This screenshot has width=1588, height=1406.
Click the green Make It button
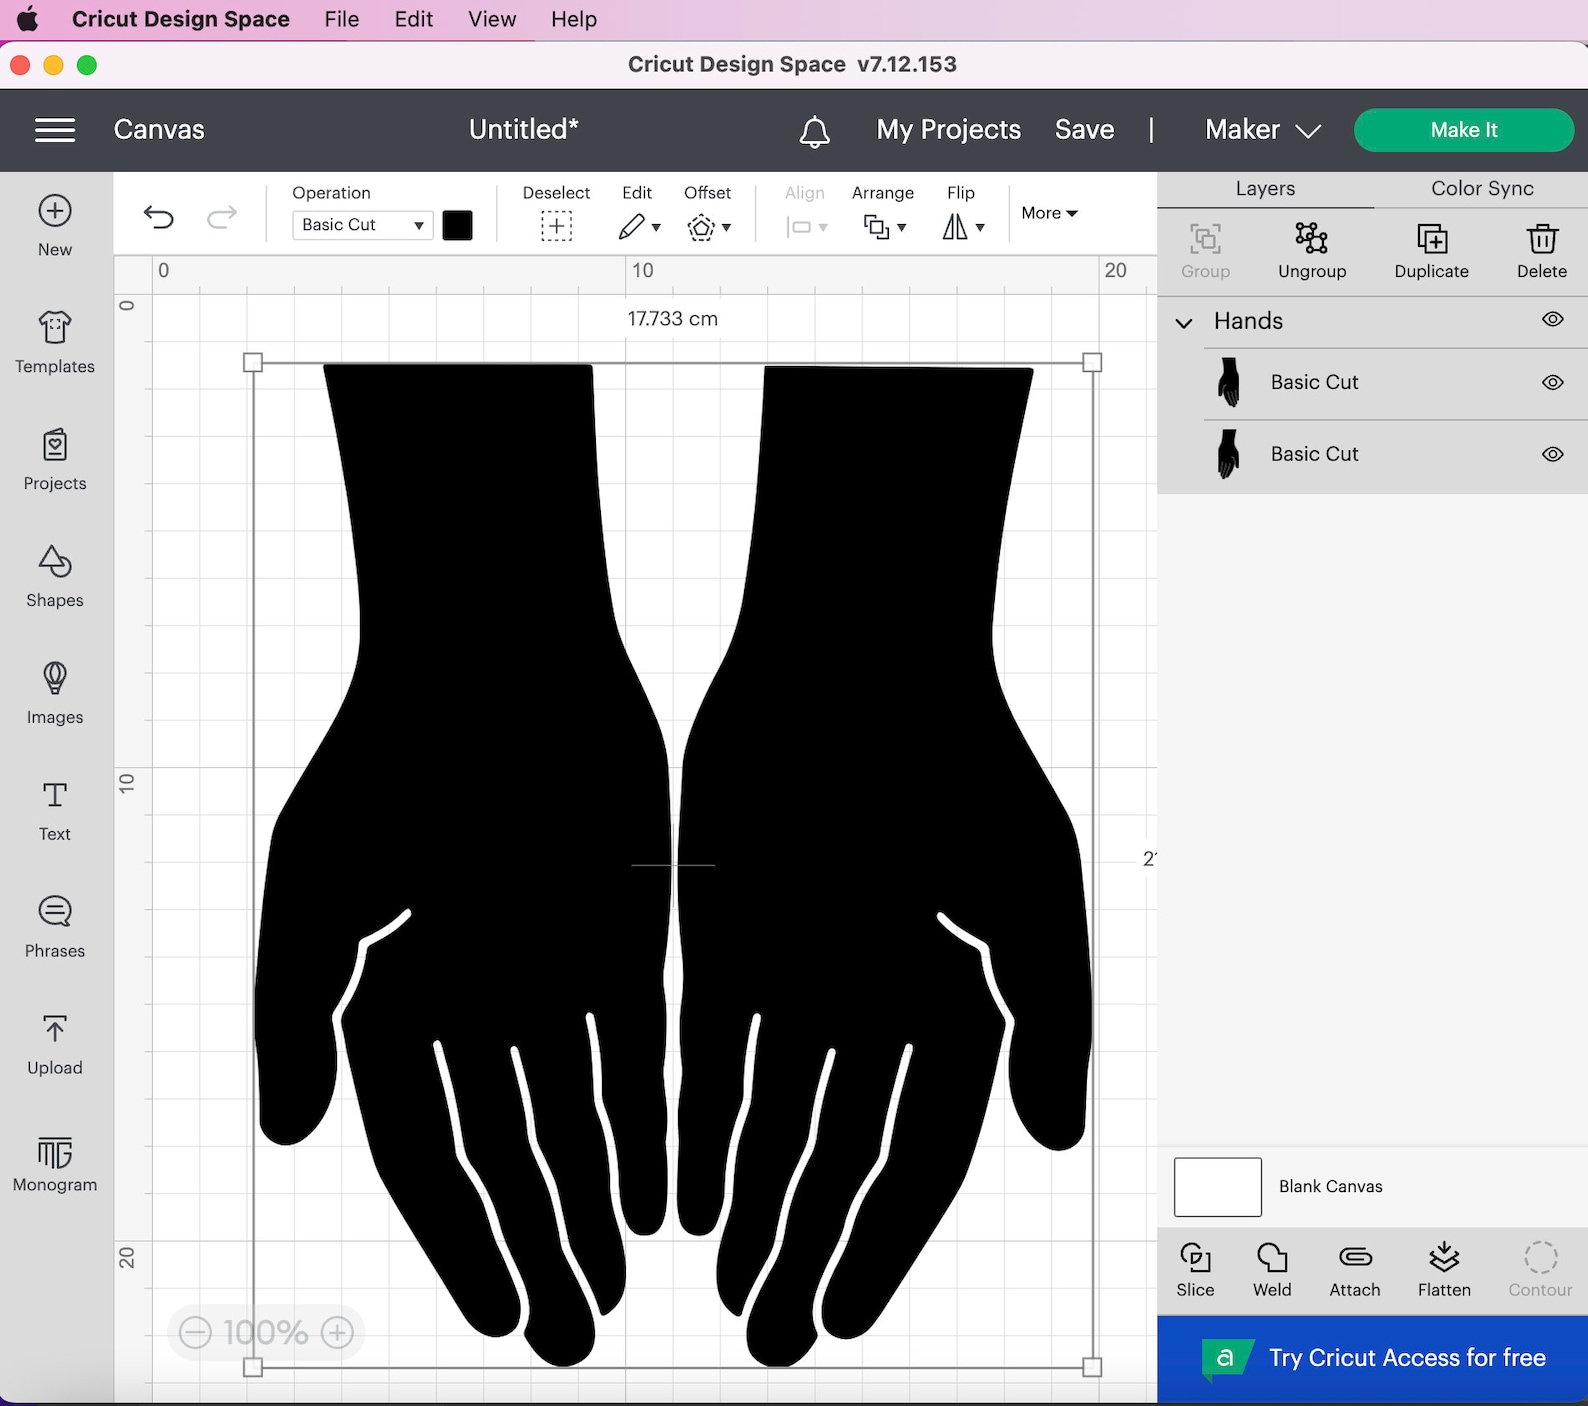pos(1464,130)
